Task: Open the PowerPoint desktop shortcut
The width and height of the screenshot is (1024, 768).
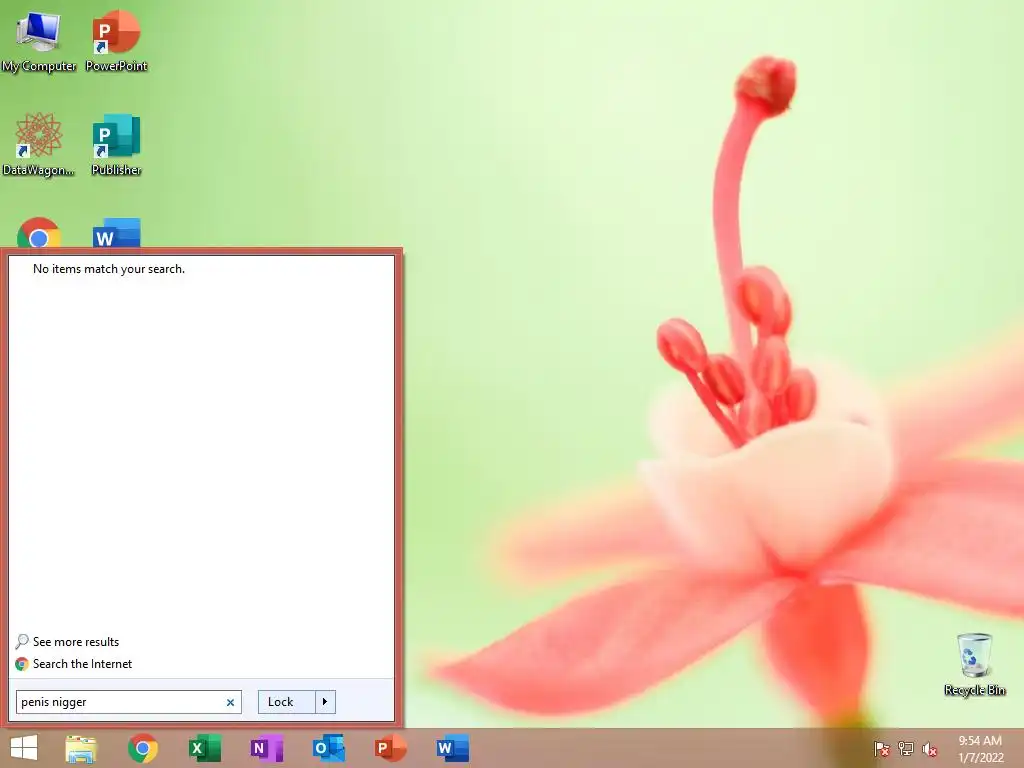Action: click(116, 41)
